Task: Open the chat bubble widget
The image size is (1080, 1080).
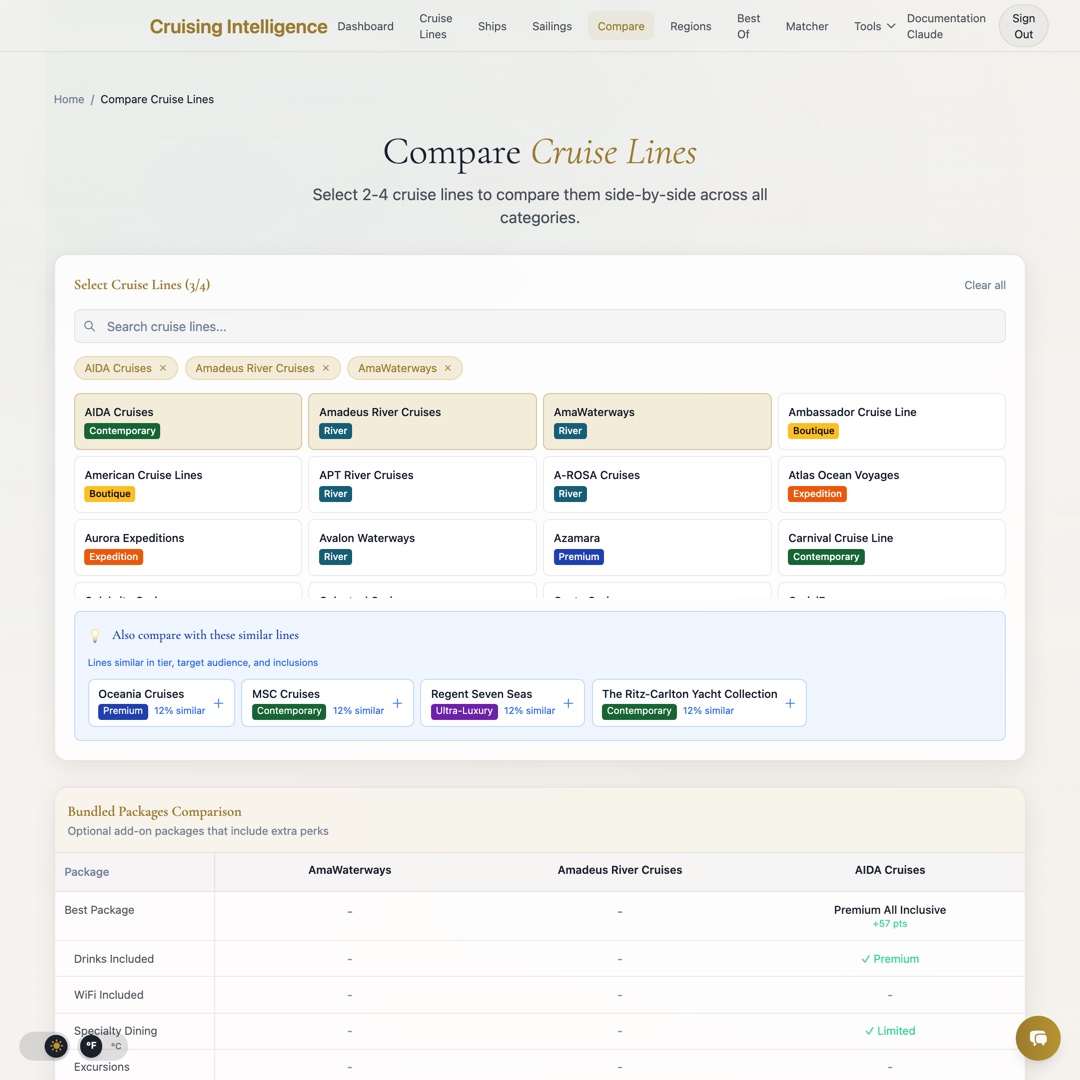Action: point(1037,1038)
